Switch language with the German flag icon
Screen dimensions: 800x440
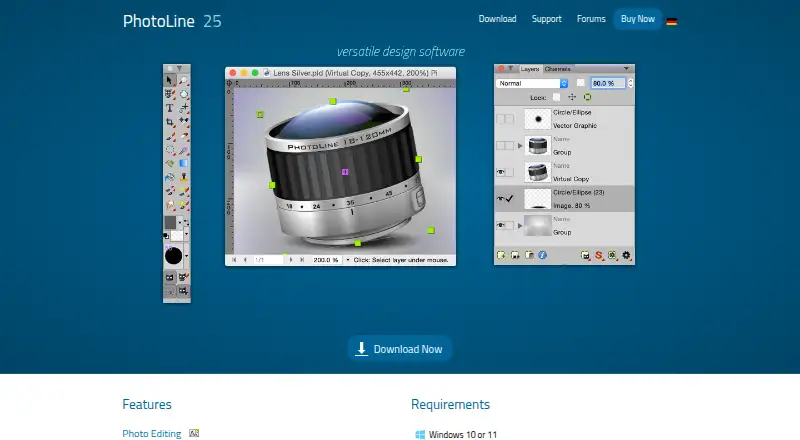pyautogui.click(x=671, y=21)
